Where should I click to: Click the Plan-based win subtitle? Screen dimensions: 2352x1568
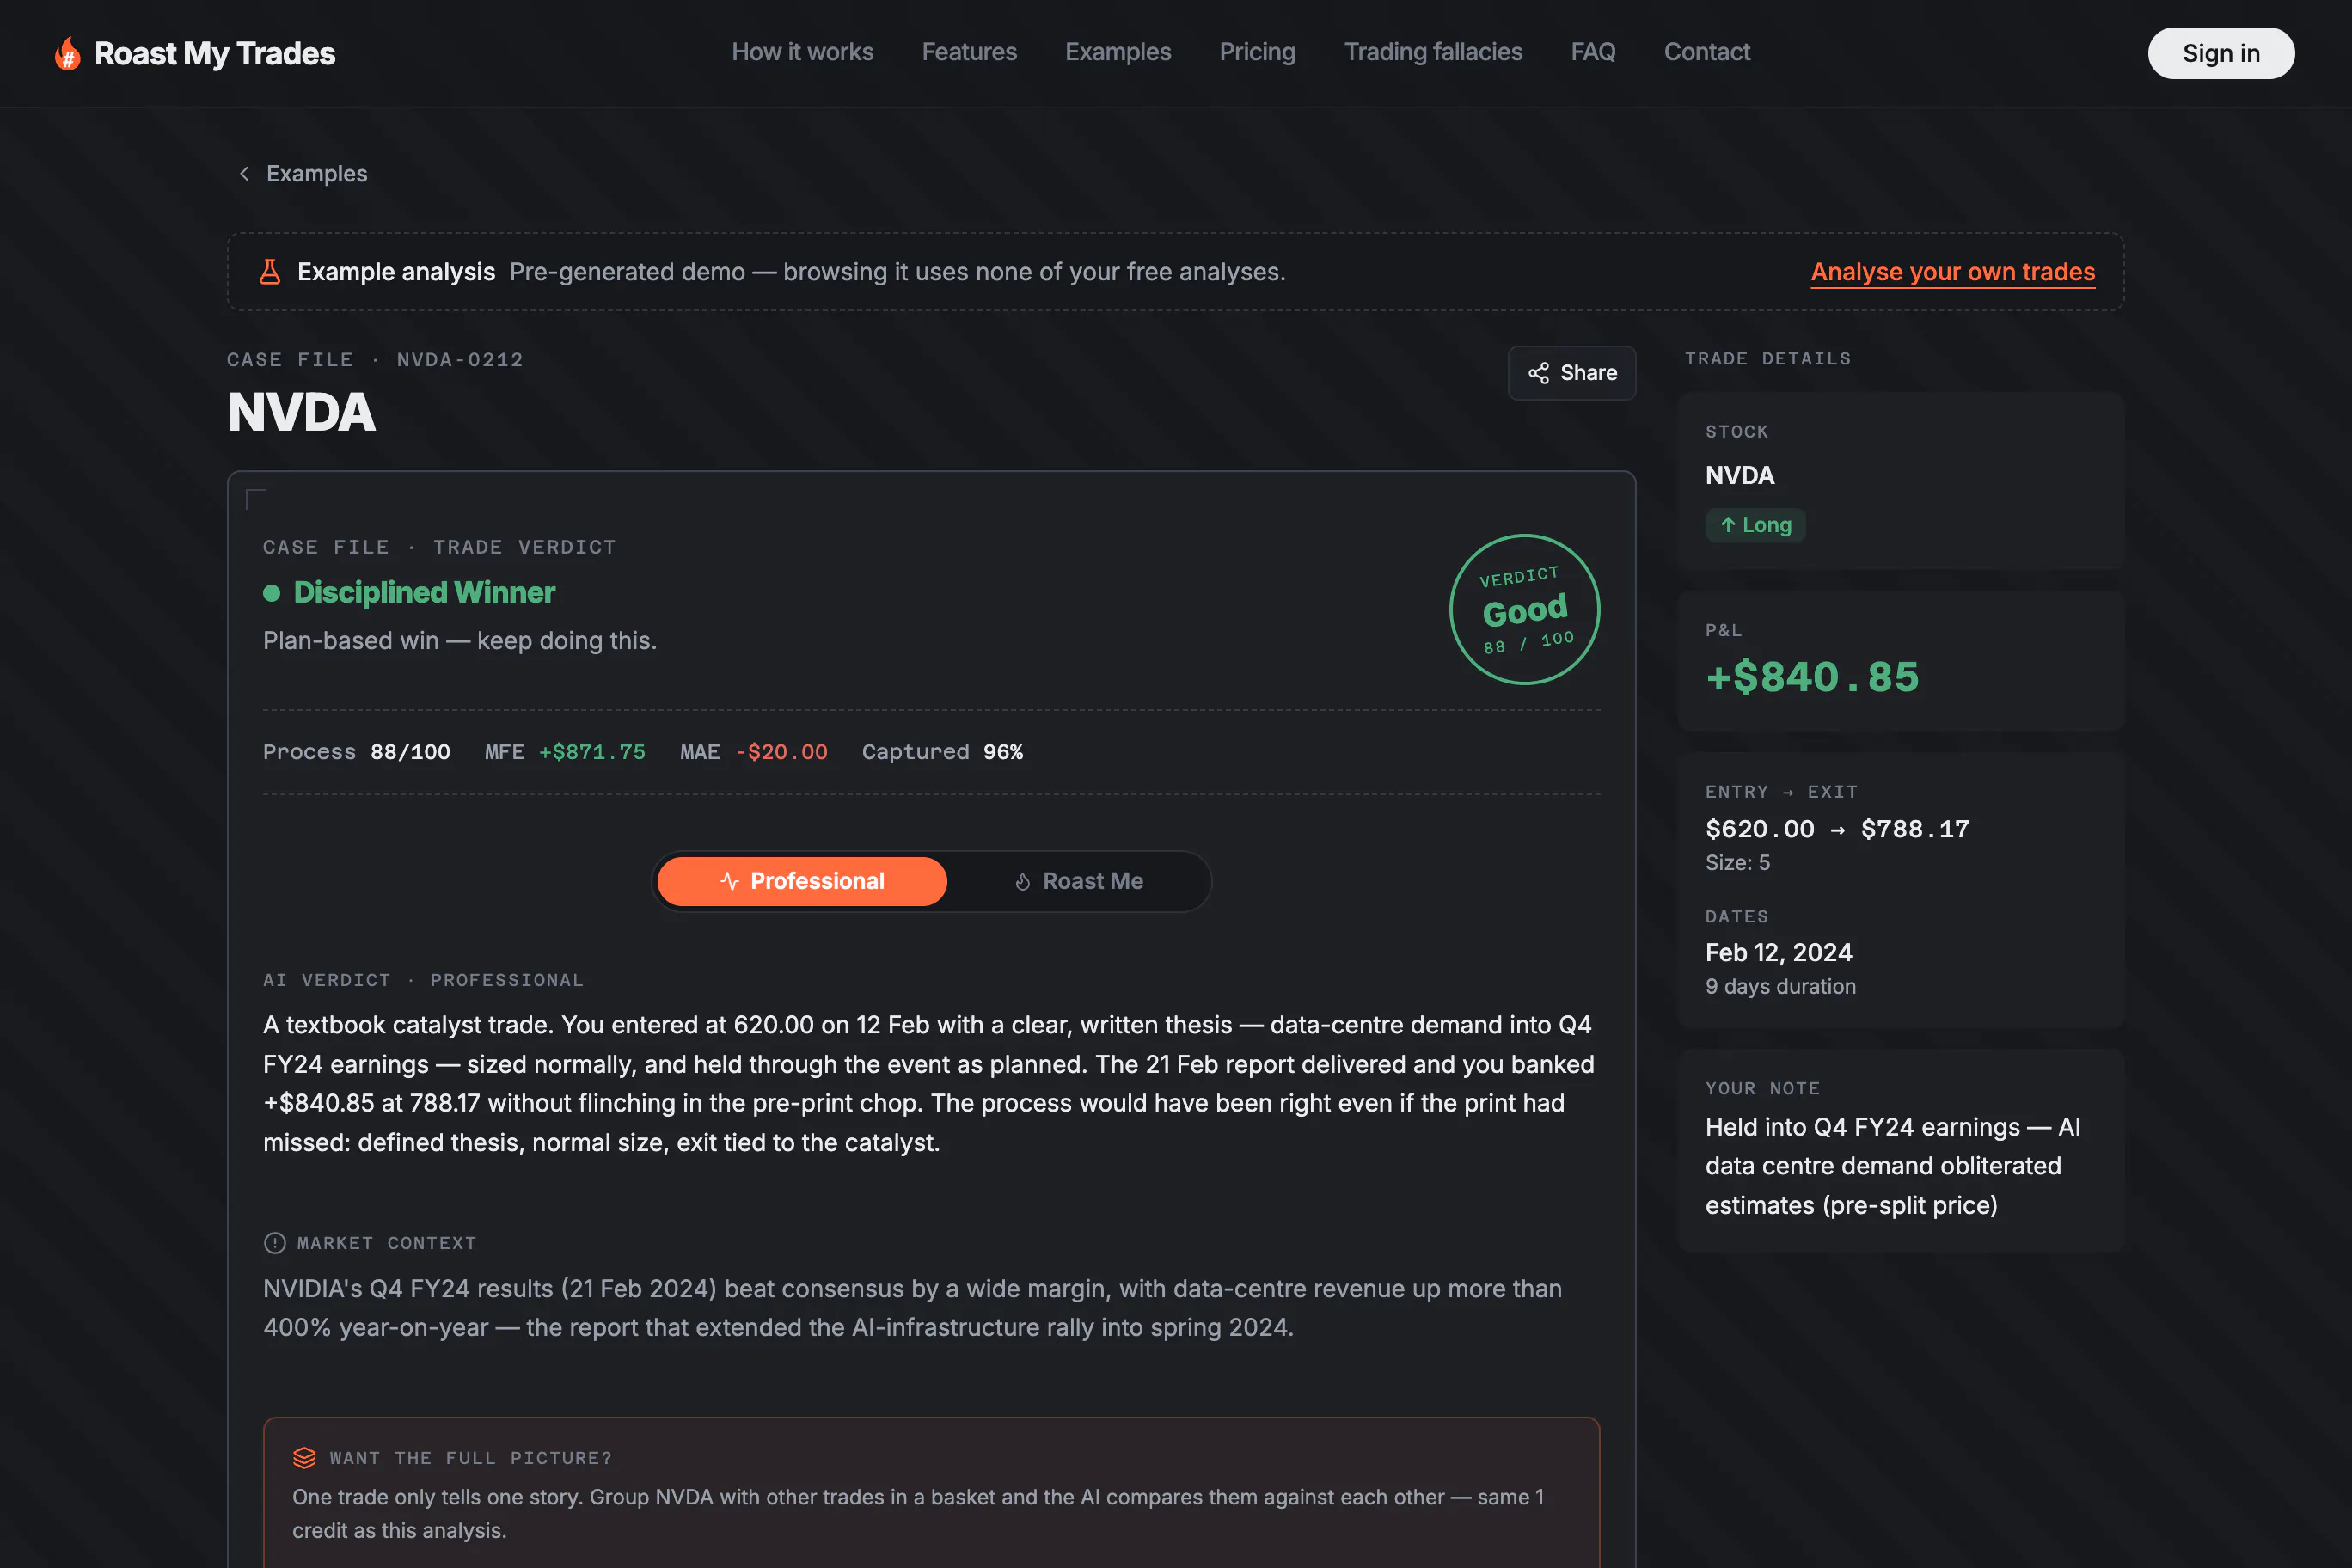[x=460, y=641]
